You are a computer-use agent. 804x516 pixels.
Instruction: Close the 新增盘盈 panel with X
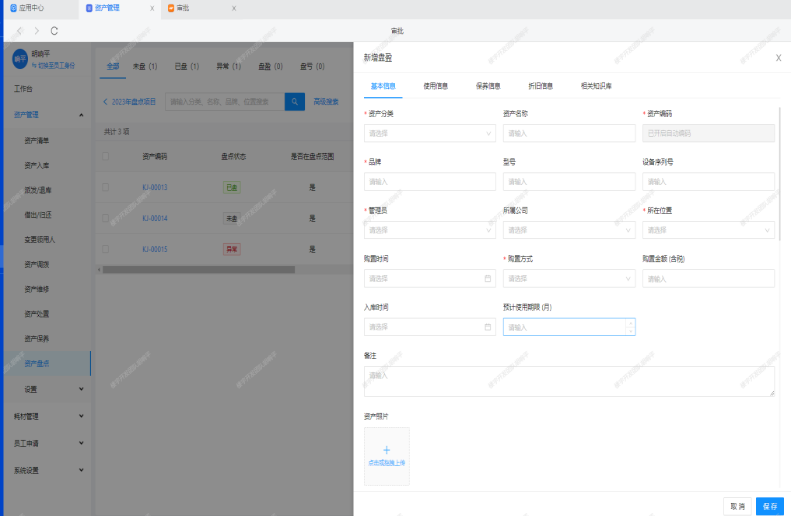point(778,58)
